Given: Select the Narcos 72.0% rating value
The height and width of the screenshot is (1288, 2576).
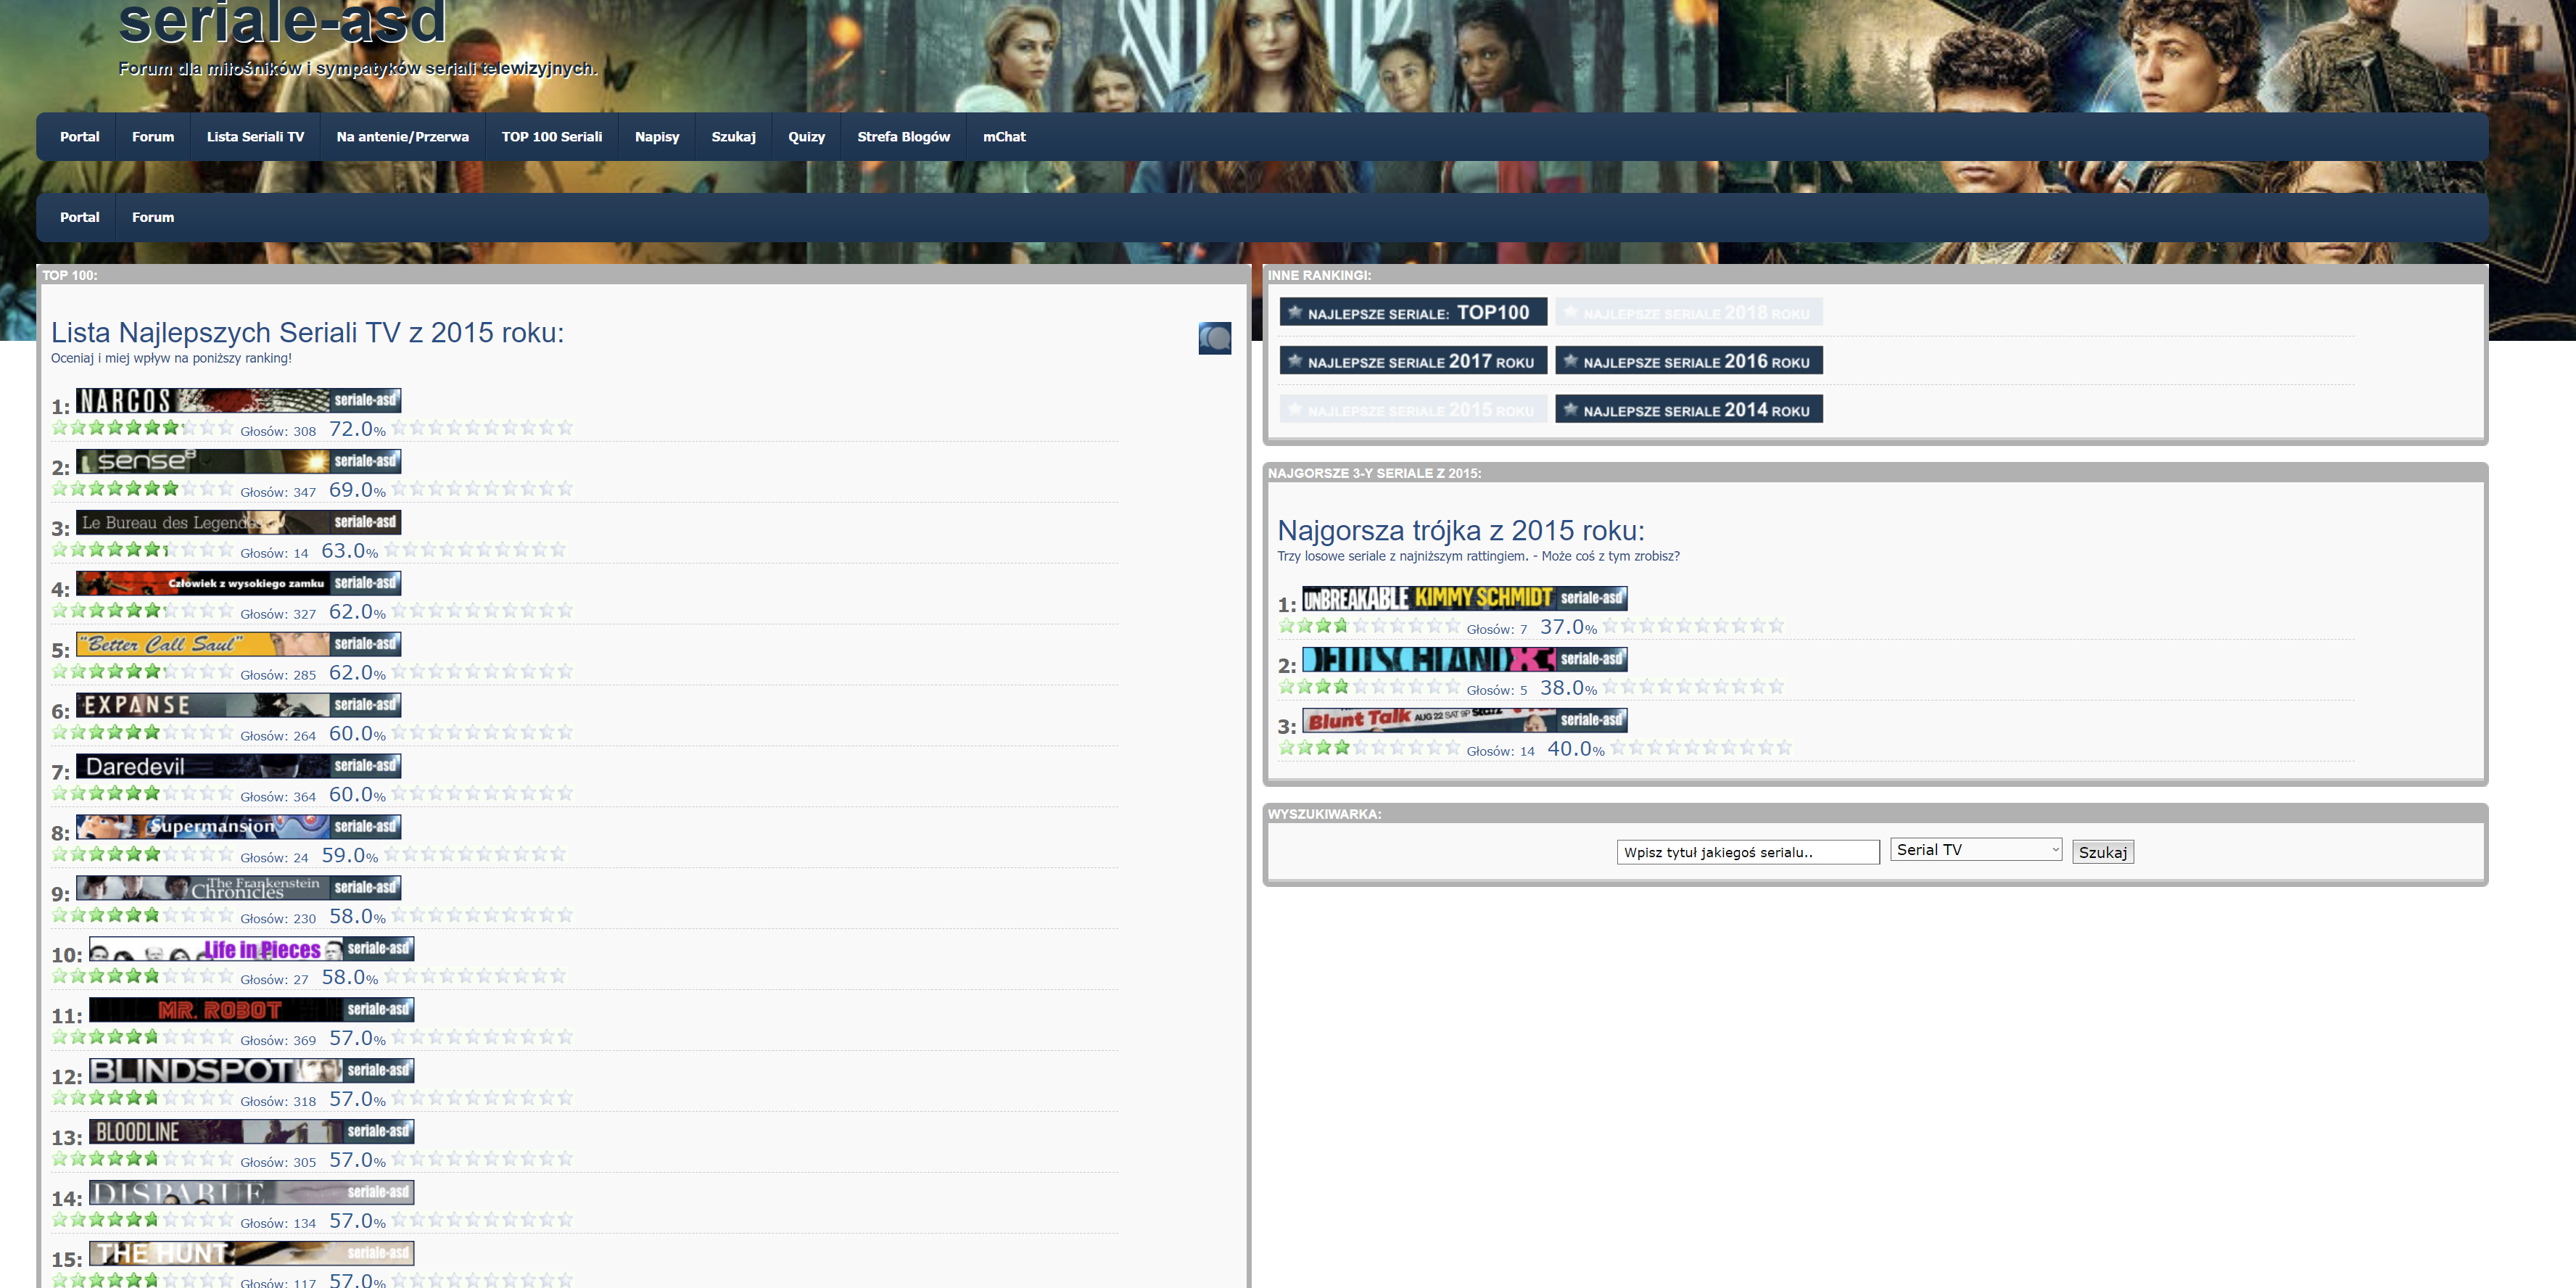Looking at the screenshot, I should pos(357,429).
